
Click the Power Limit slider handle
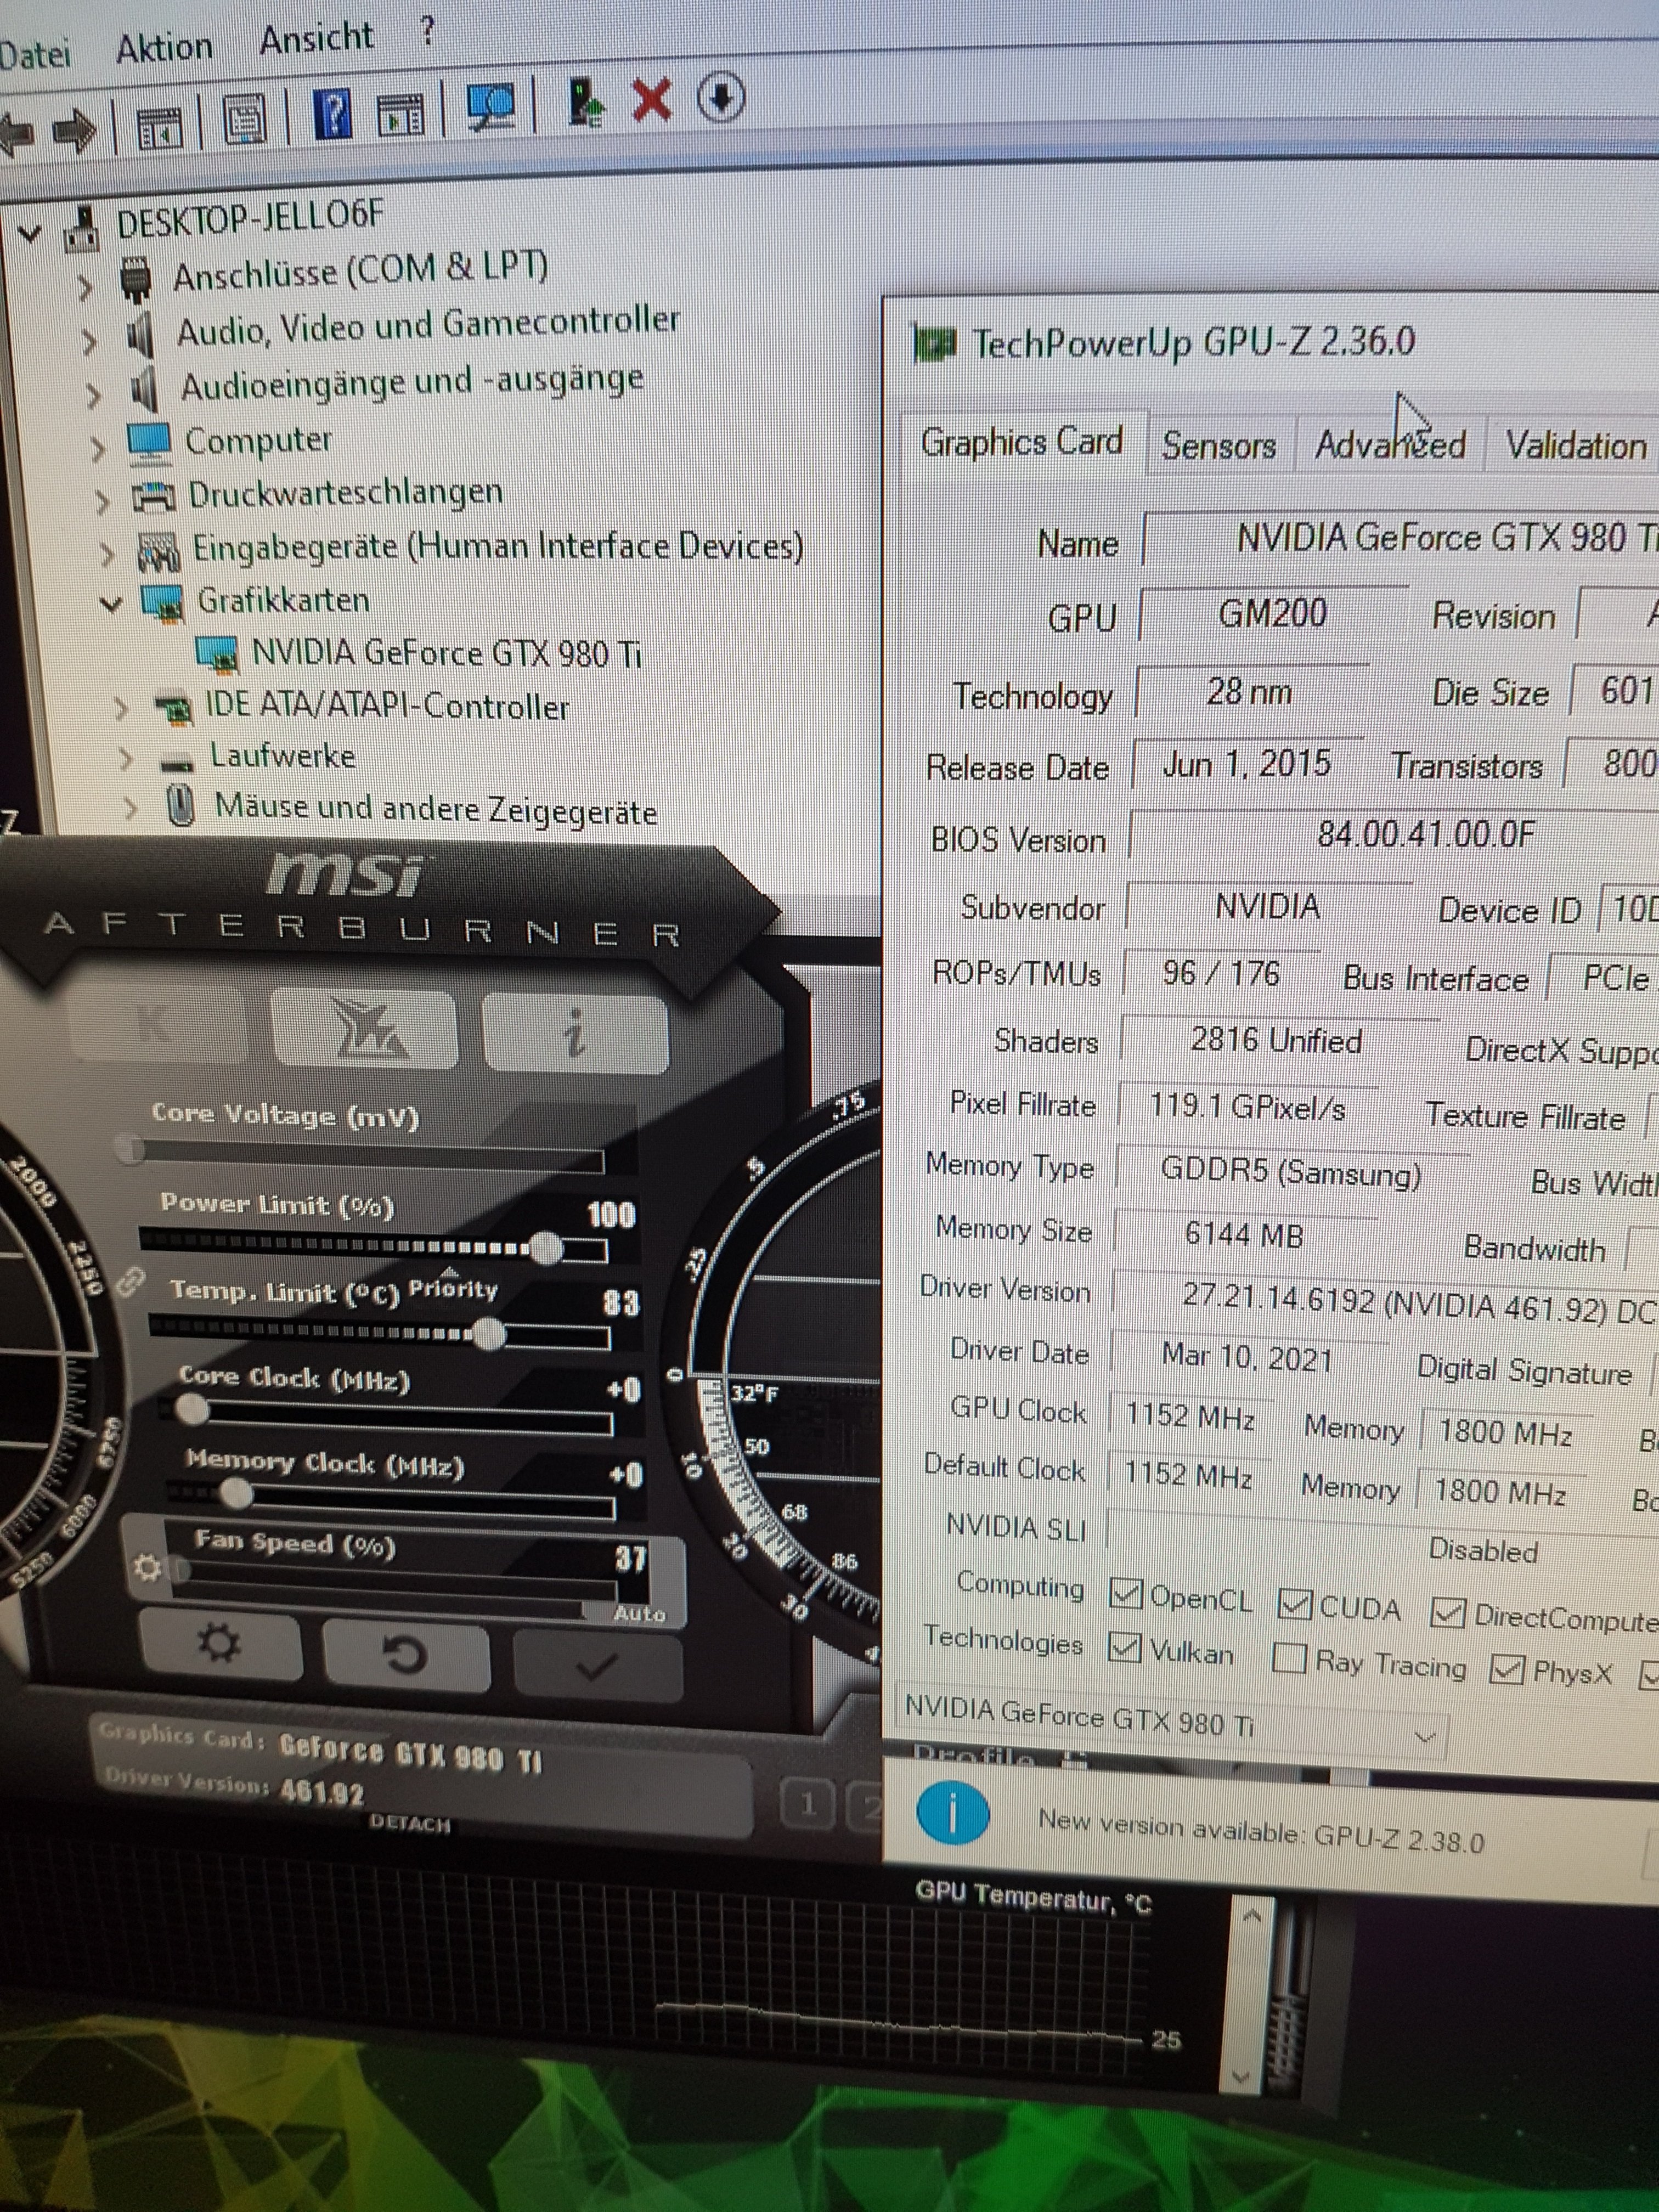(546, 1247)
